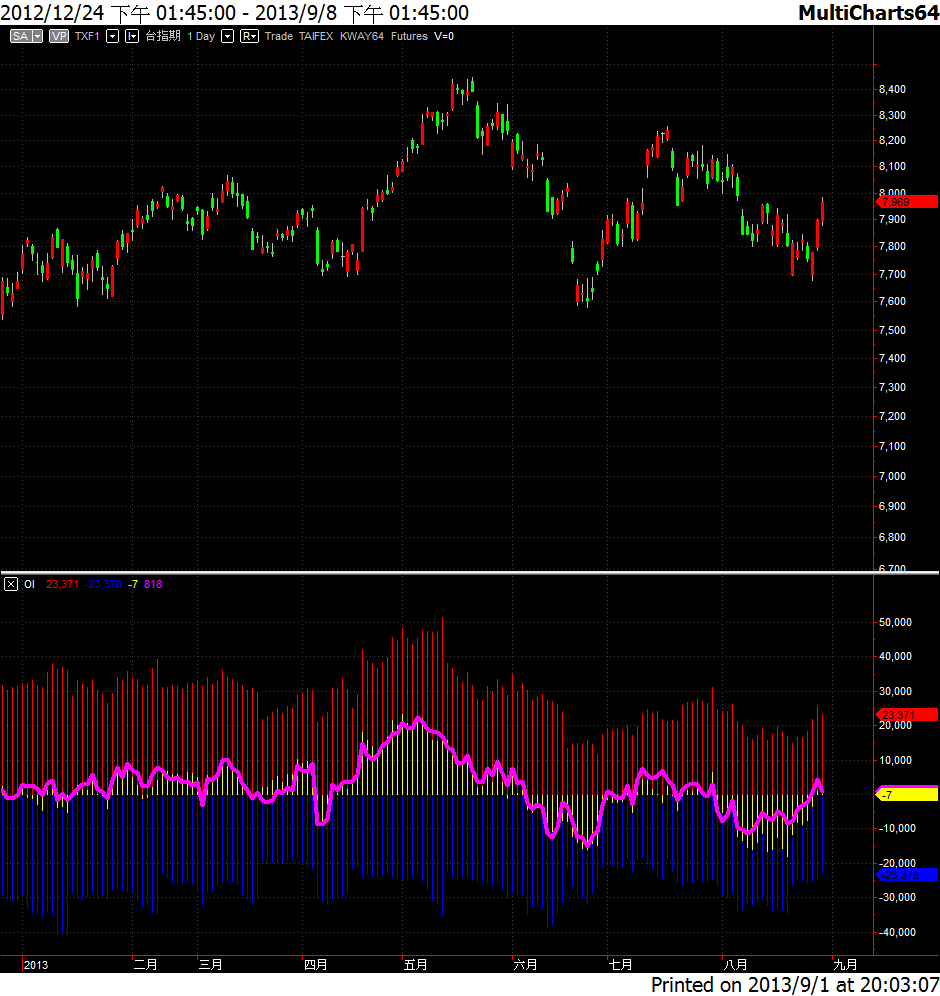Click the 七月 label on the time axis
940x996 pixels.
[621, 965]
